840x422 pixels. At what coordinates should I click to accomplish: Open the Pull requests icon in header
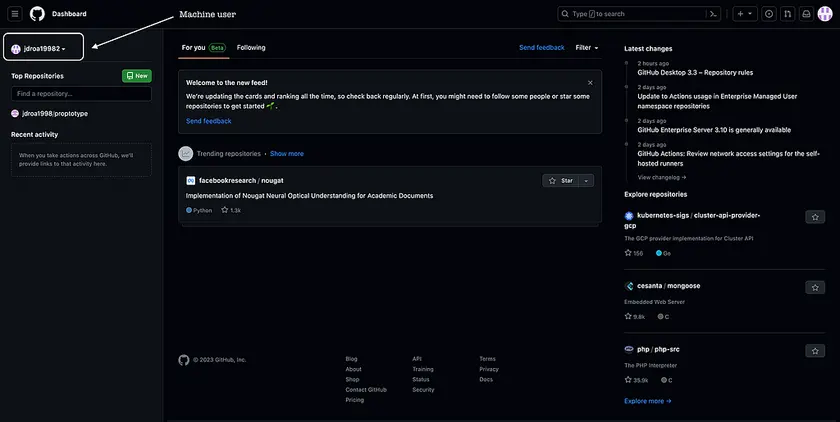[x=788, y=14]
